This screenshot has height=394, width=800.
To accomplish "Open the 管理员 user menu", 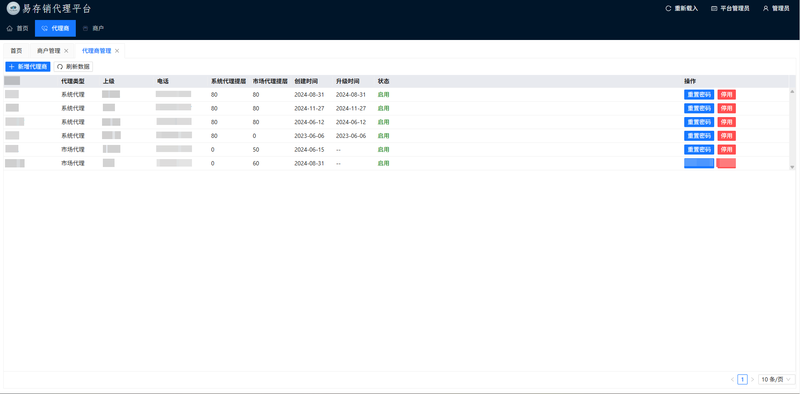I will pos(776,9).
